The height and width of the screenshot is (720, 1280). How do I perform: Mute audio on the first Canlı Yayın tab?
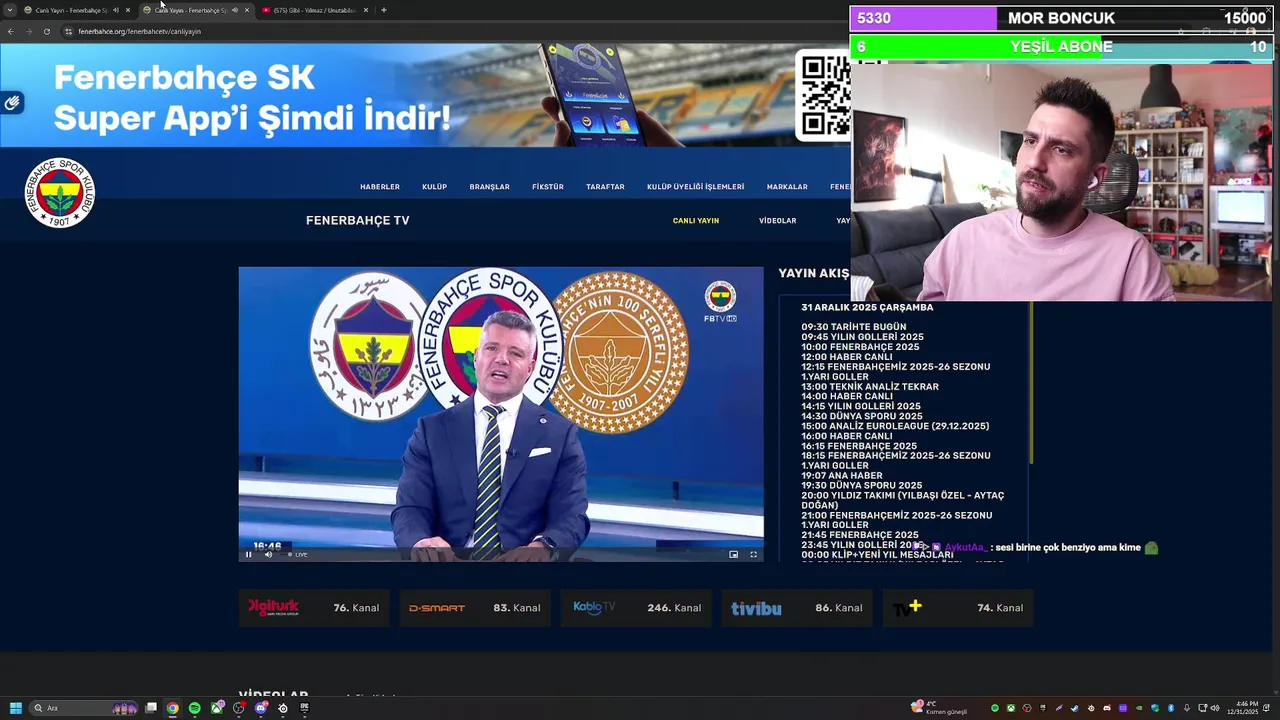coord(115,10)
